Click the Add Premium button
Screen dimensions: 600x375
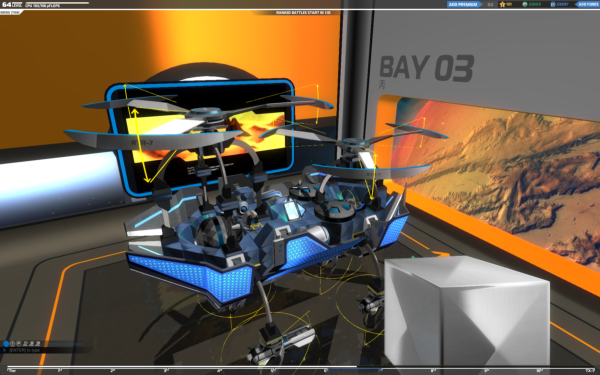463,4
